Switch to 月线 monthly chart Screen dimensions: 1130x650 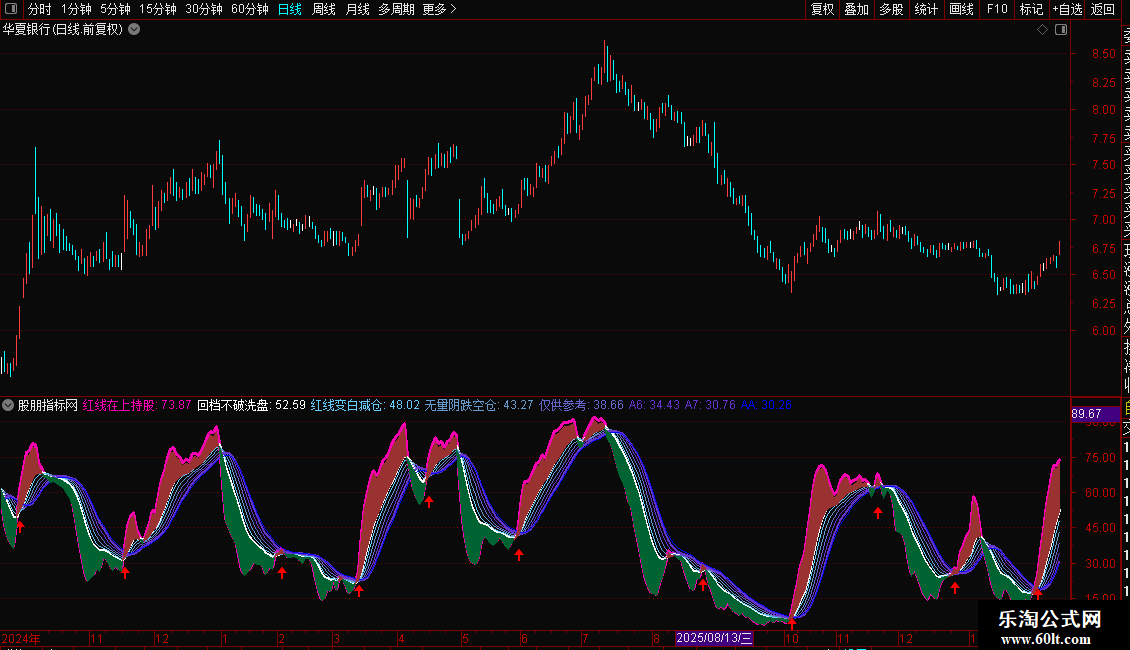[x=357, y=9]
